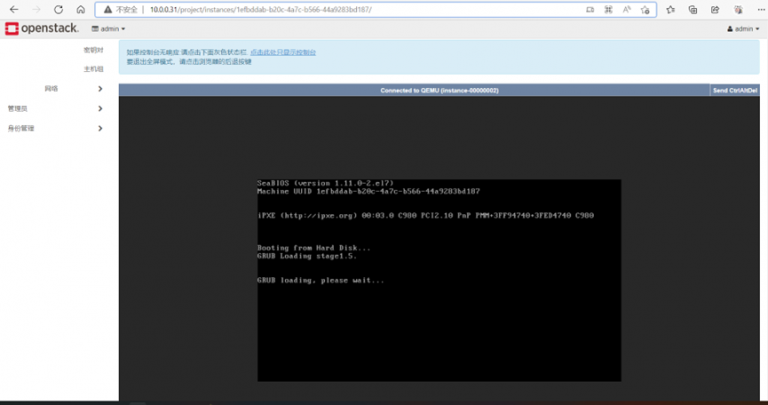Open the admin project dropdown
This screenshot has width=768, height=405.
[108, 29]
